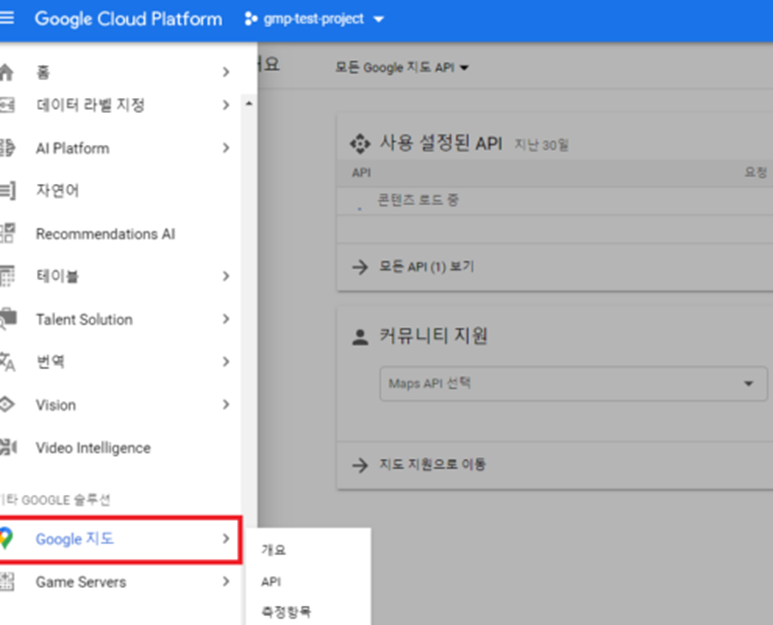This screenshot has width=773, height=625.
Task: Open the 모든 API (1) 보기 link
Action: 426,267
